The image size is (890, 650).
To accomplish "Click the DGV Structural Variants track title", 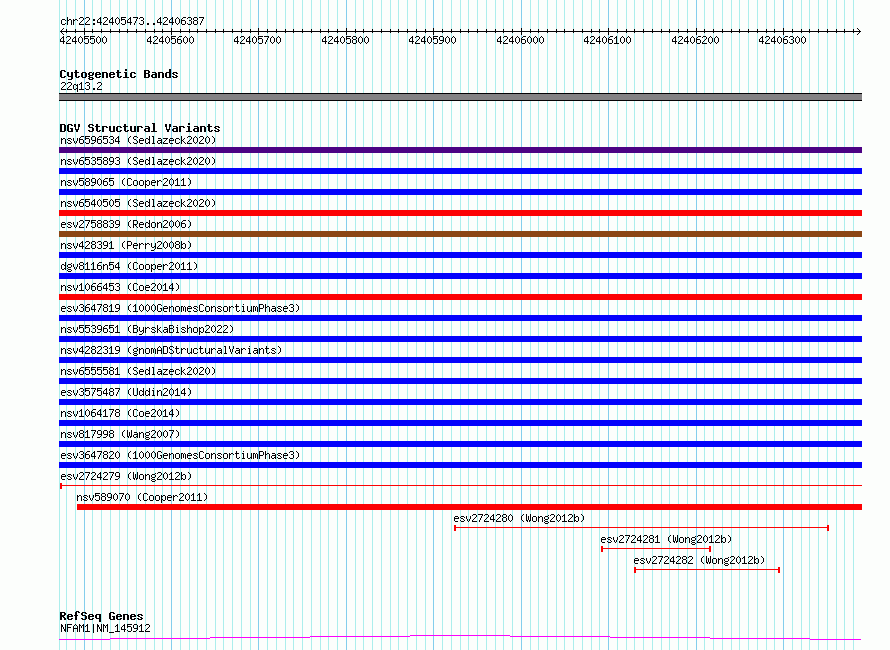I will pyautogui.click(x=140, y=128).
